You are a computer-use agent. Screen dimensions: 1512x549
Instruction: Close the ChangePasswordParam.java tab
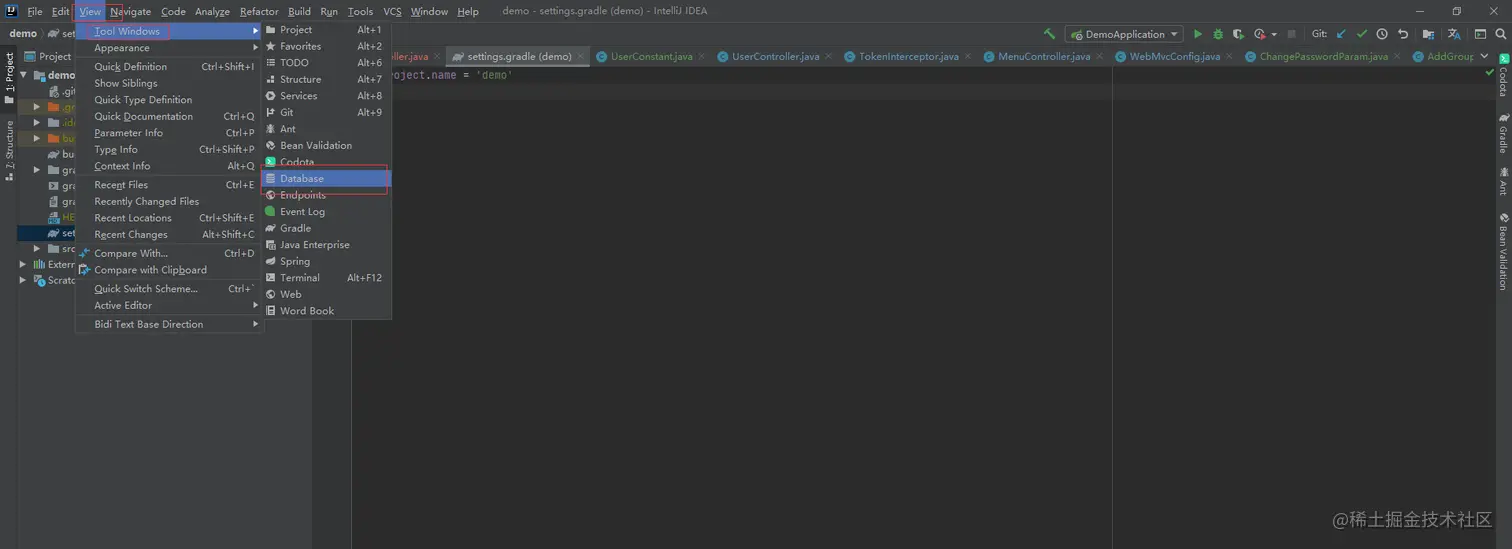click(1397, 57)
